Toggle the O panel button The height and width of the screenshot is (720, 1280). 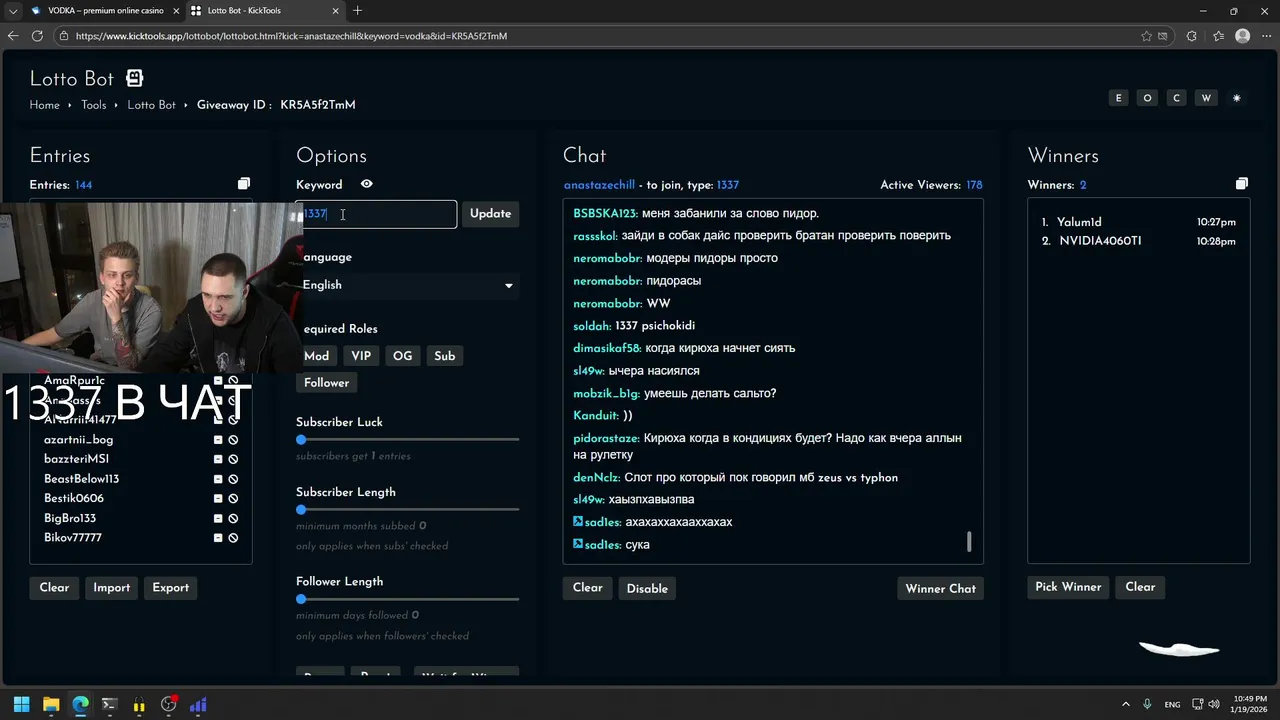coord(1148,98)
